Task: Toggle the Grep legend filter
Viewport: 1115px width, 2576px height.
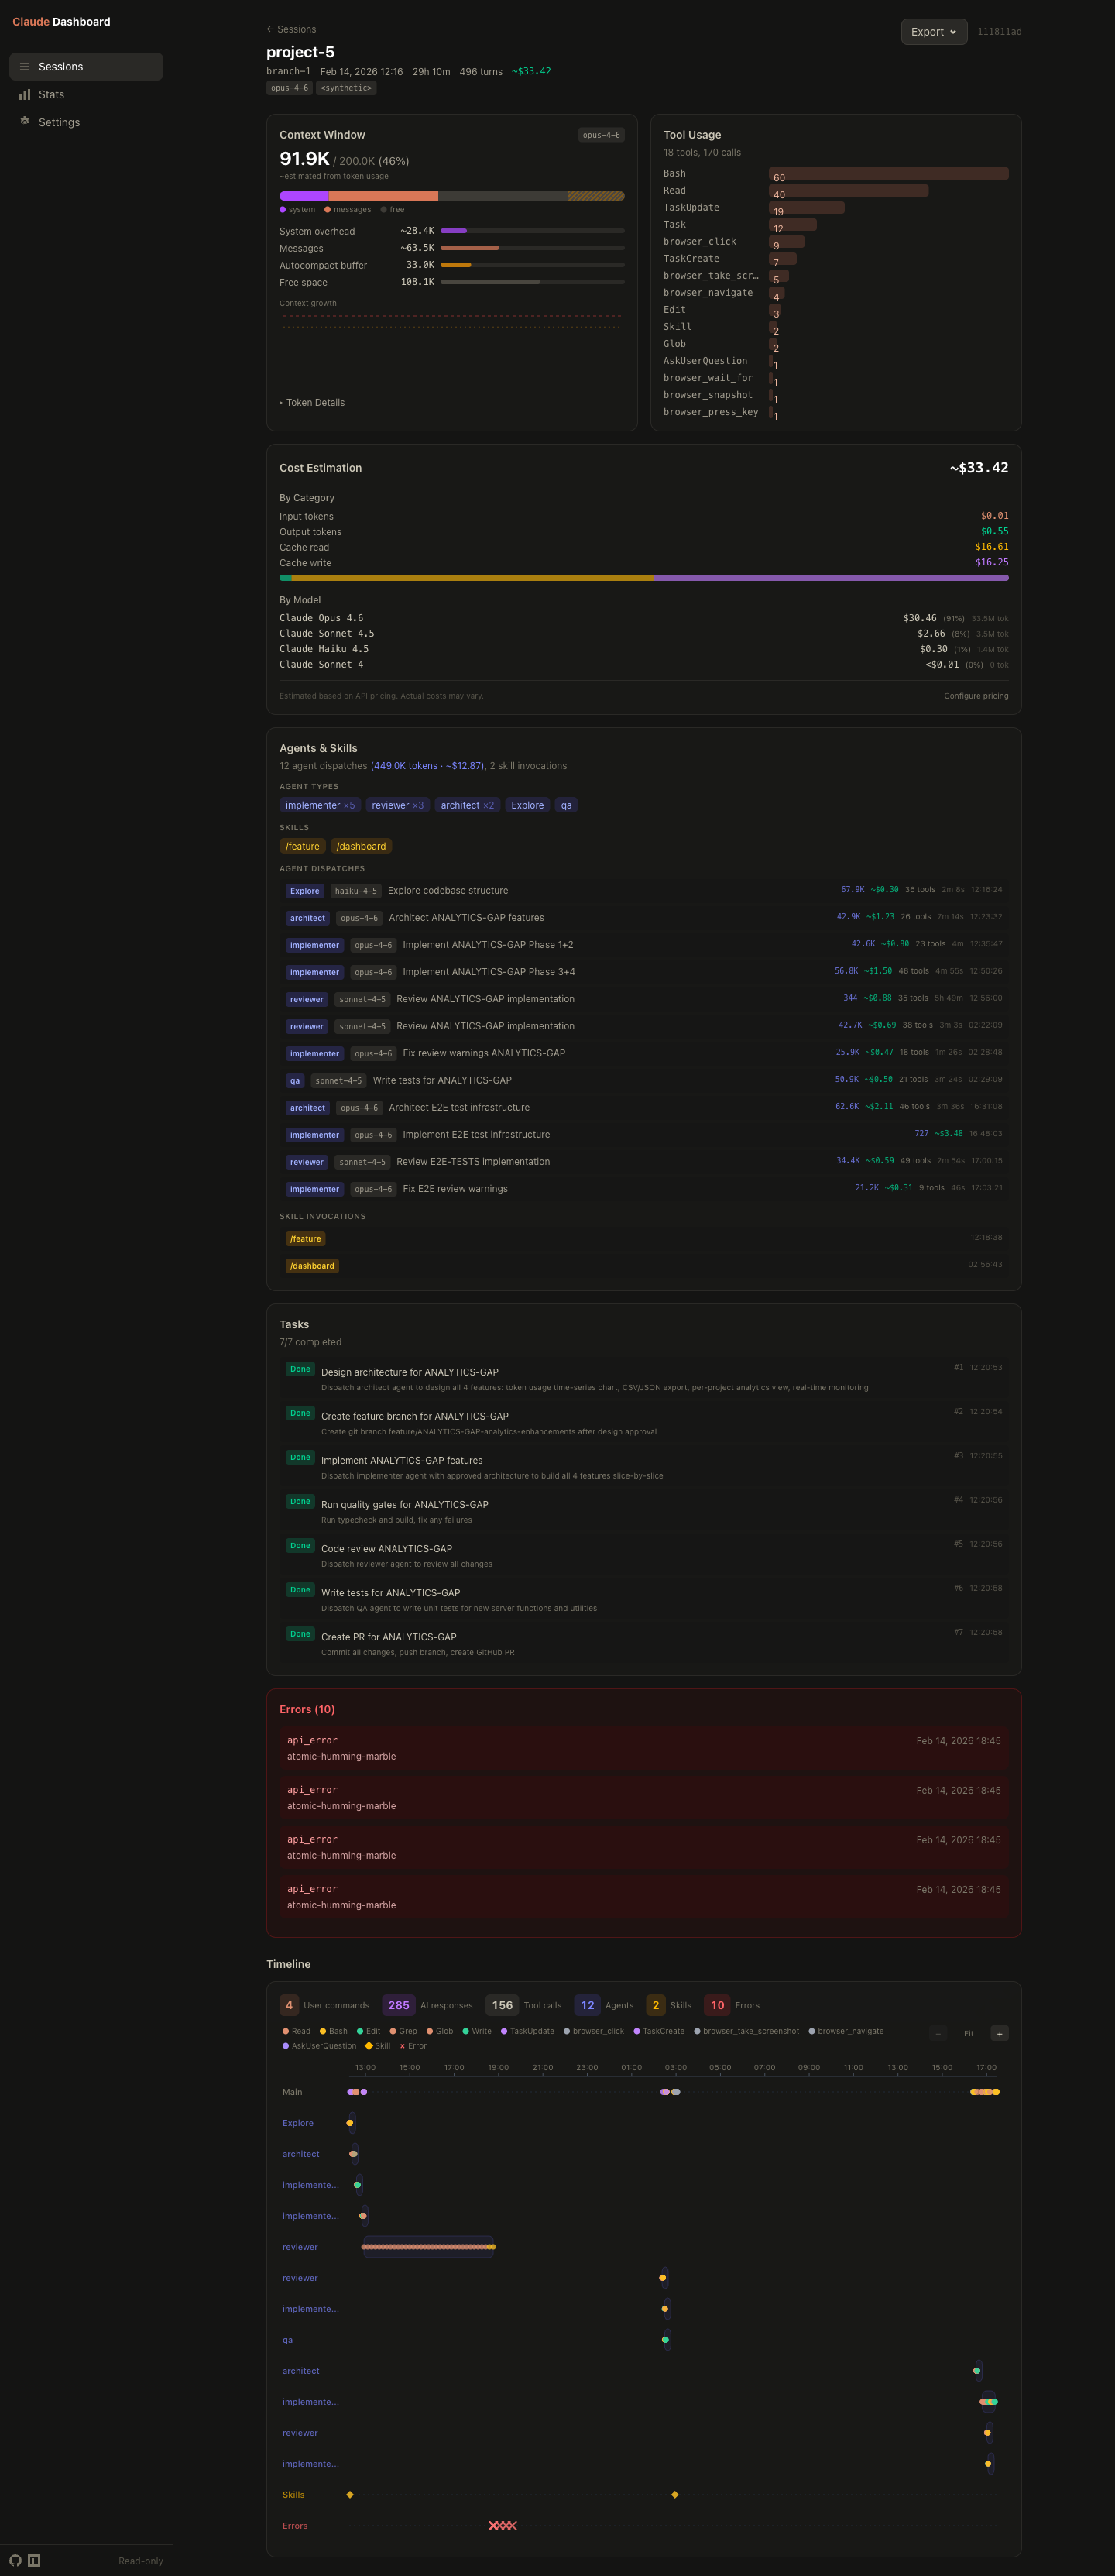Action: (x=403, y=2031)
